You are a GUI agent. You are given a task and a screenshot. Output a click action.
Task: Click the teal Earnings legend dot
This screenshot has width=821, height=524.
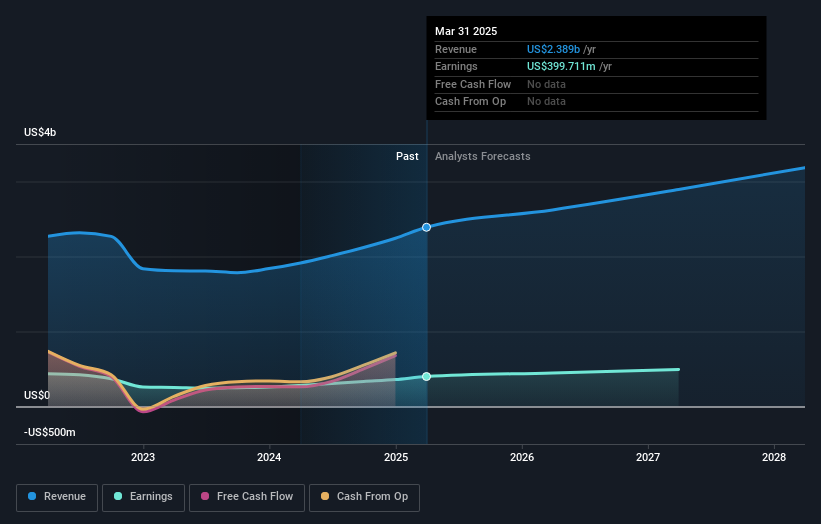point(118,496)
